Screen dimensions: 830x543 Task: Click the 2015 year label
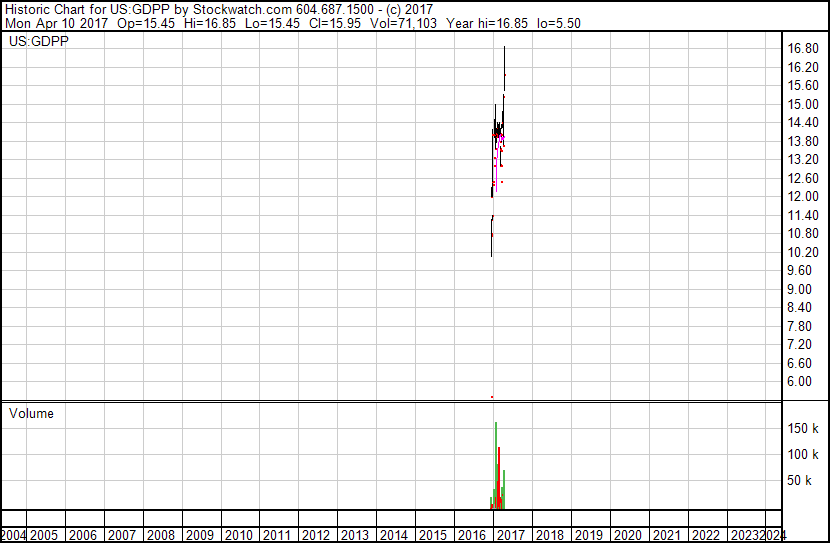[433, 535]
